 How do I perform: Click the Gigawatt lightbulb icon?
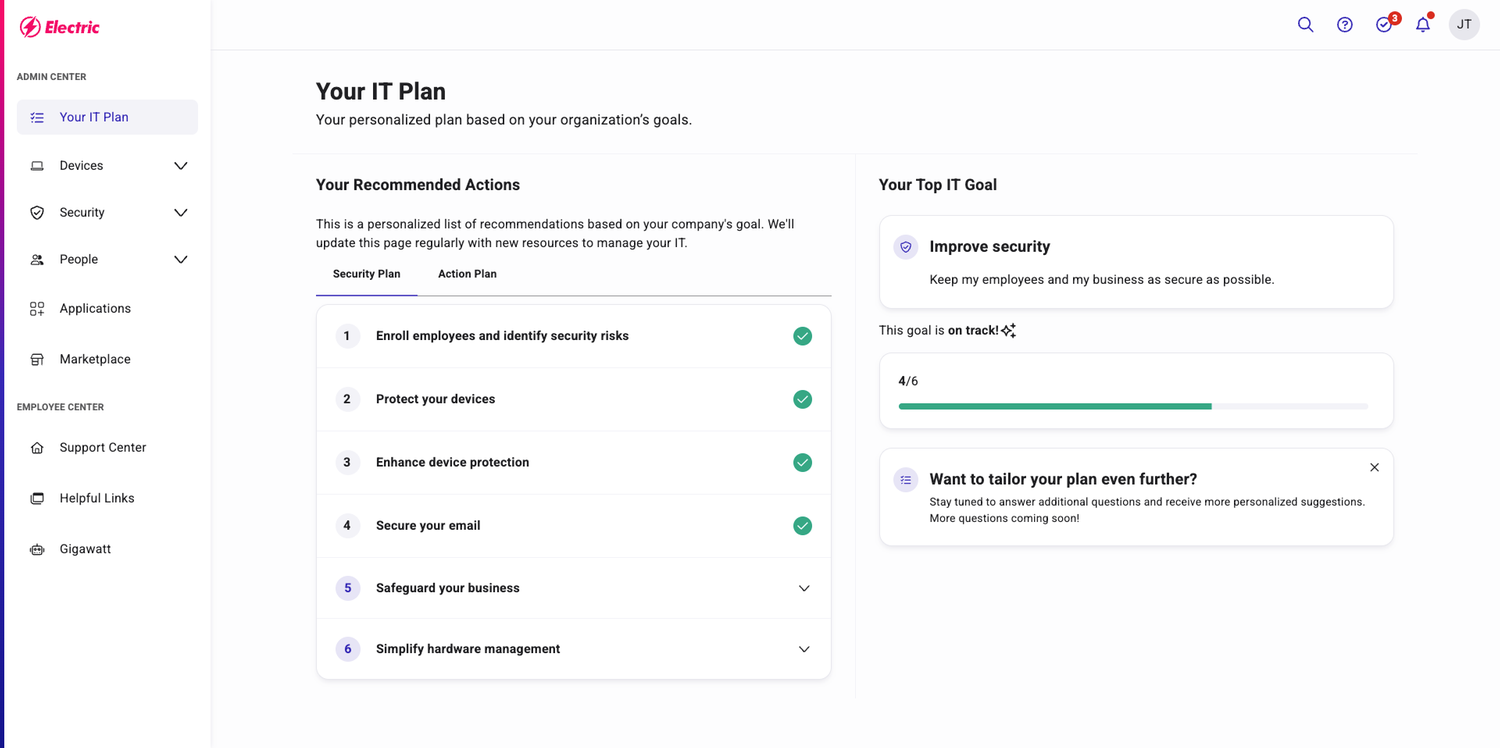coord(36,548)
